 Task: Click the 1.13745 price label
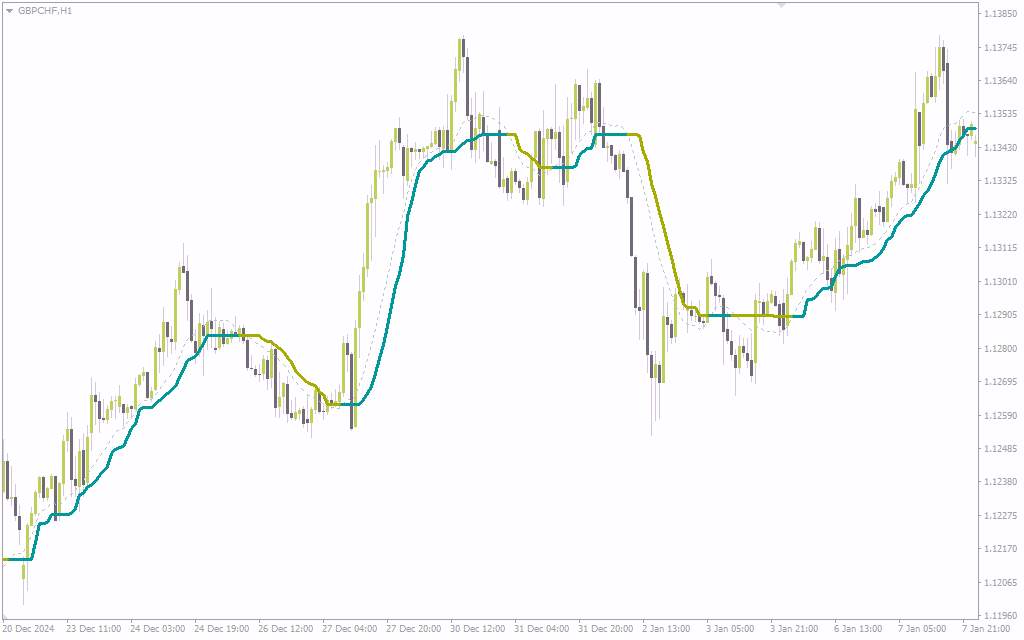click(1000, 47)
